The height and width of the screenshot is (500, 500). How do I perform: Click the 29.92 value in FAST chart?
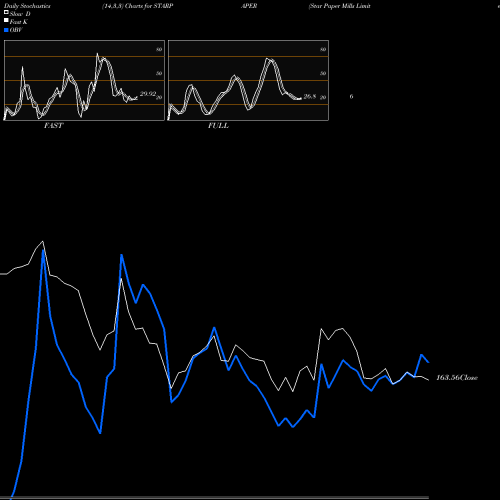[148, 94]
